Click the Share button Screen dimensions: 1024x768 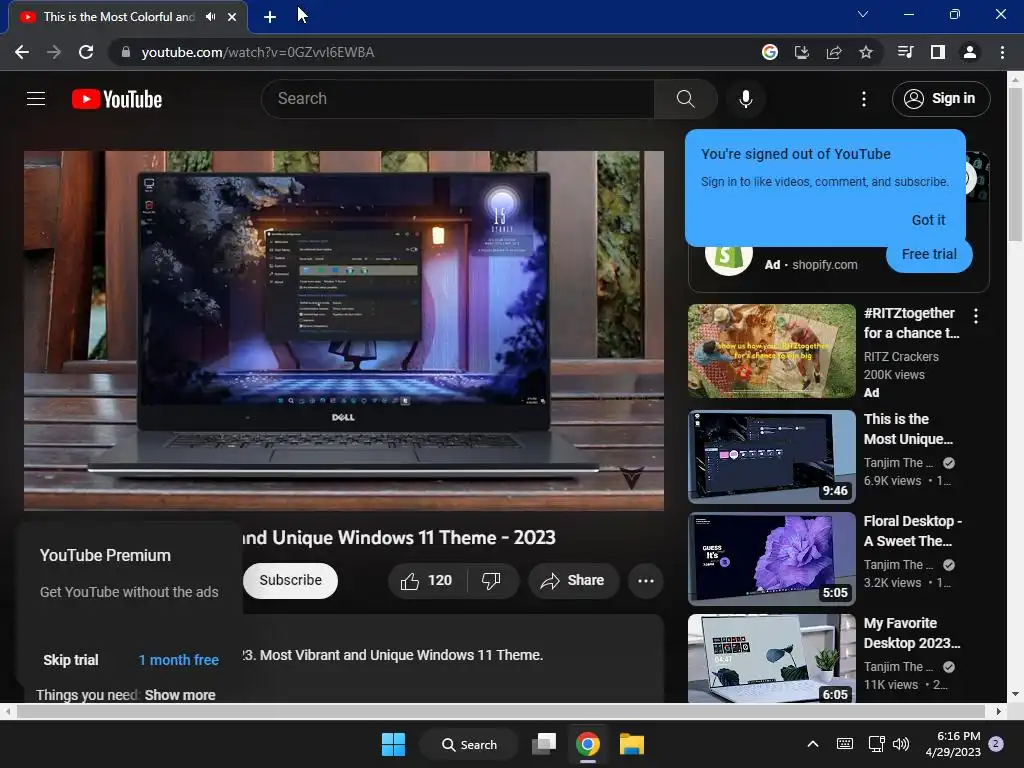tap(573, 581)
